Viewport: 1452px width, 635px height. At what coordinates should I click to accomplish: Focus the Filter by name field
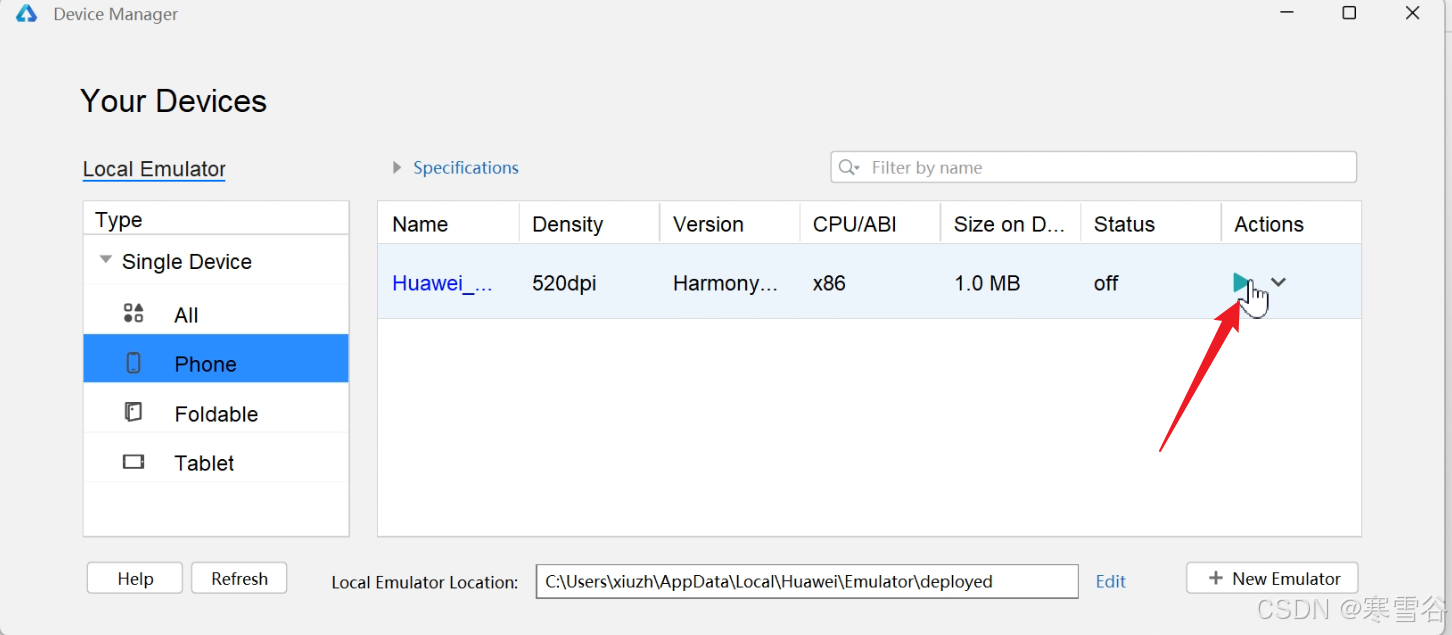coord(1093,167)
